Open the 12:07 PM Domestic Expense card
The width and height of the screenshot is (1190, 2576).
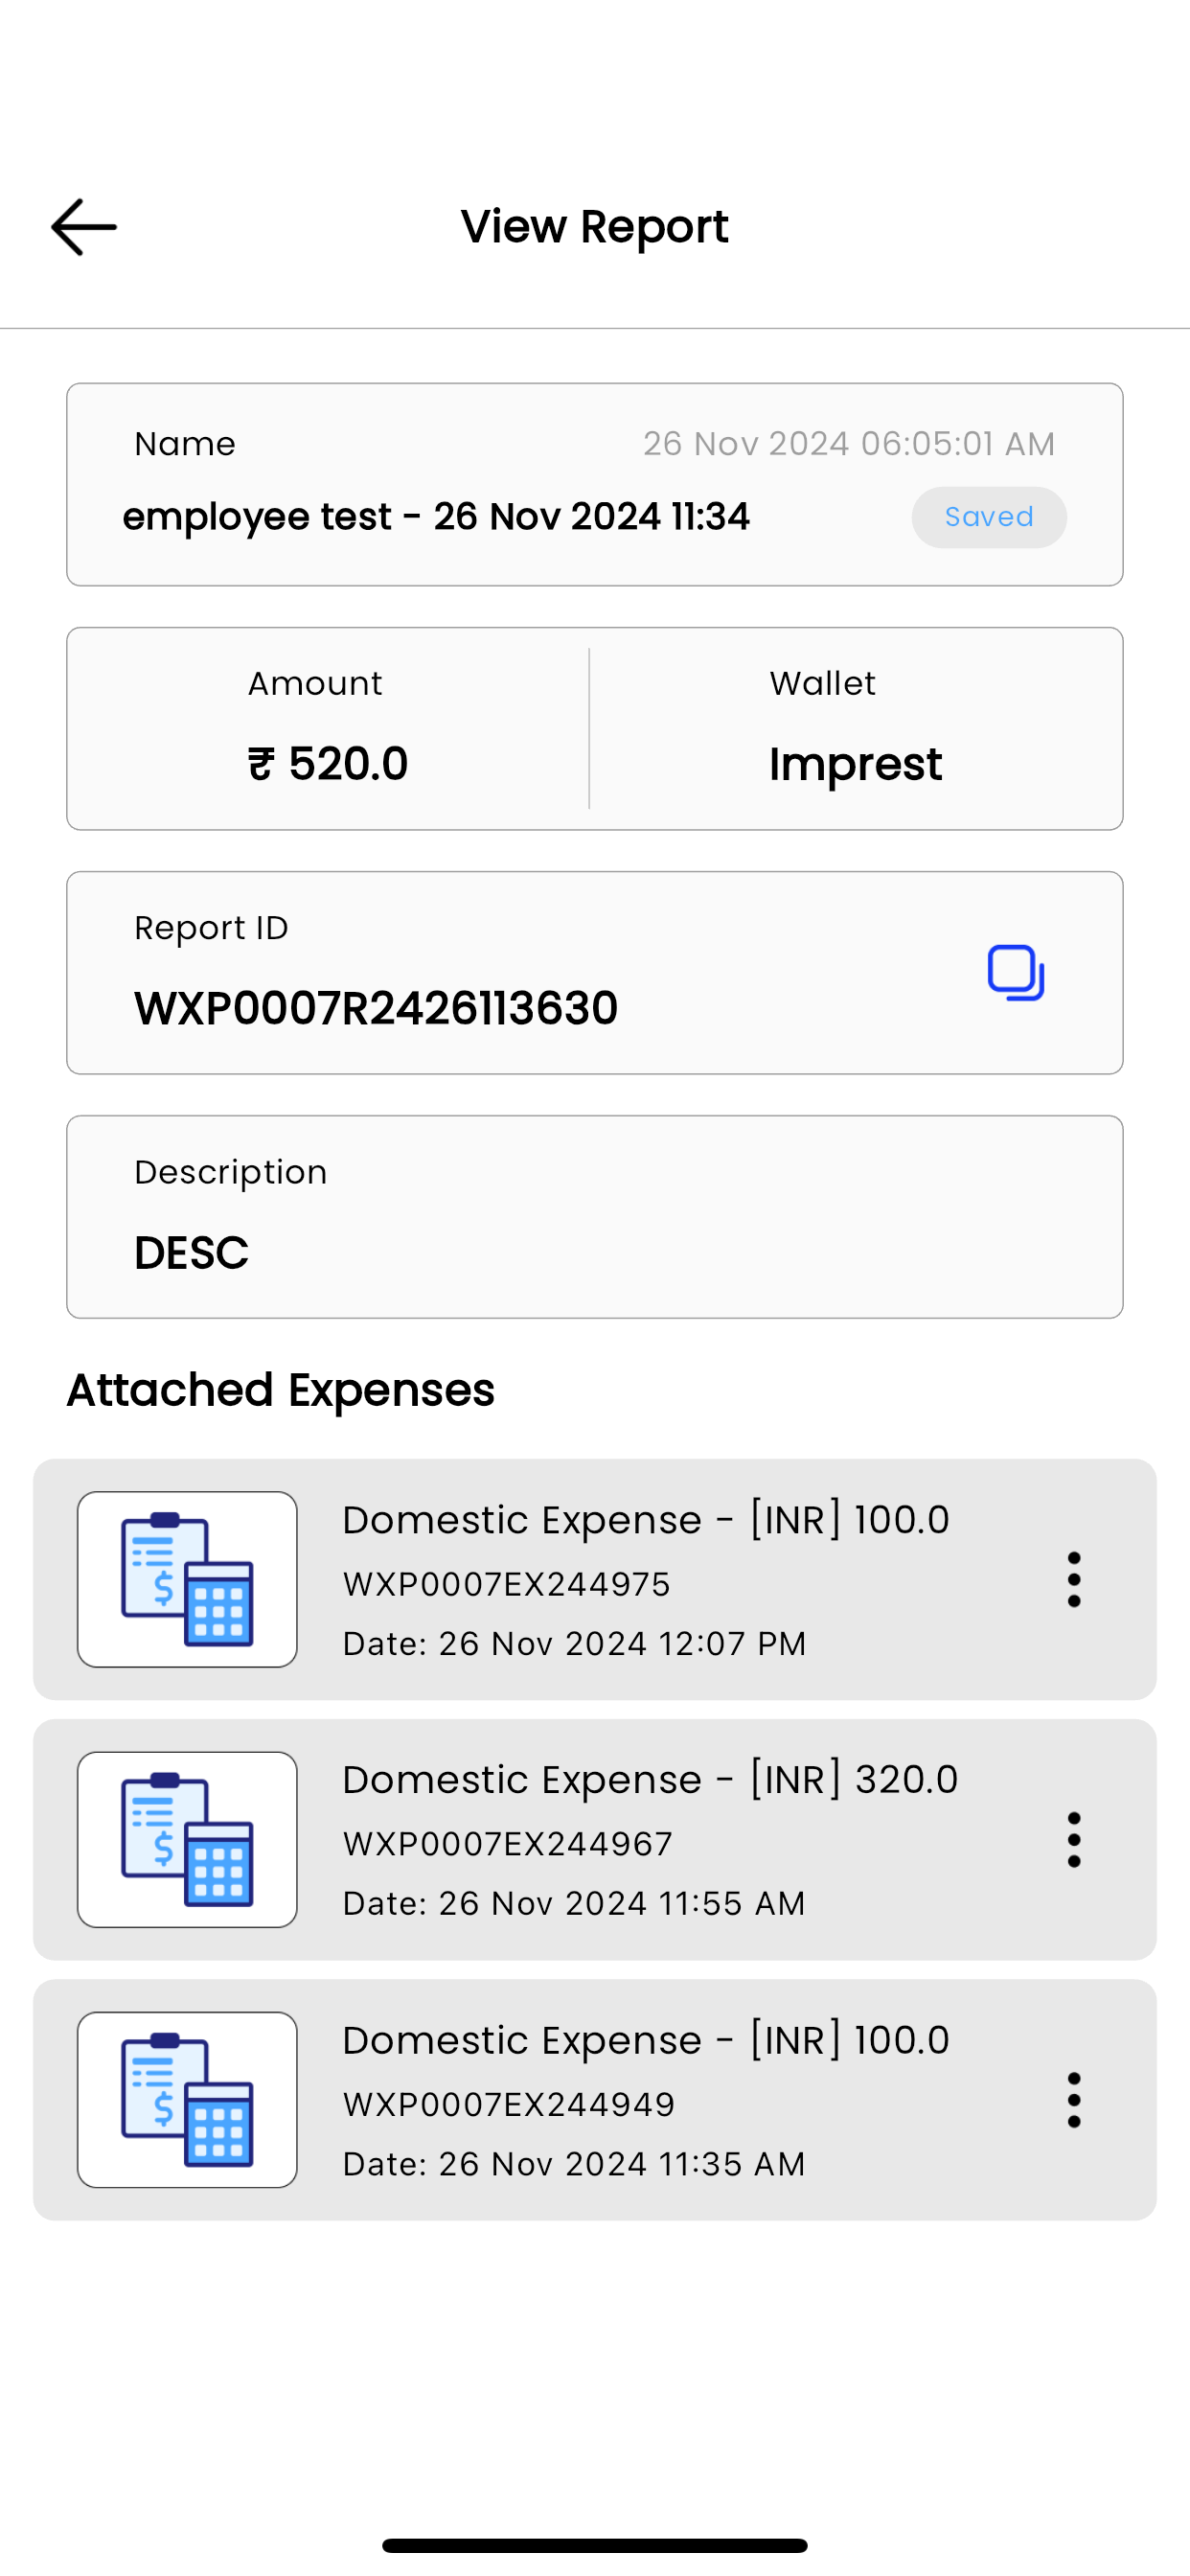tap(595, 1579)
